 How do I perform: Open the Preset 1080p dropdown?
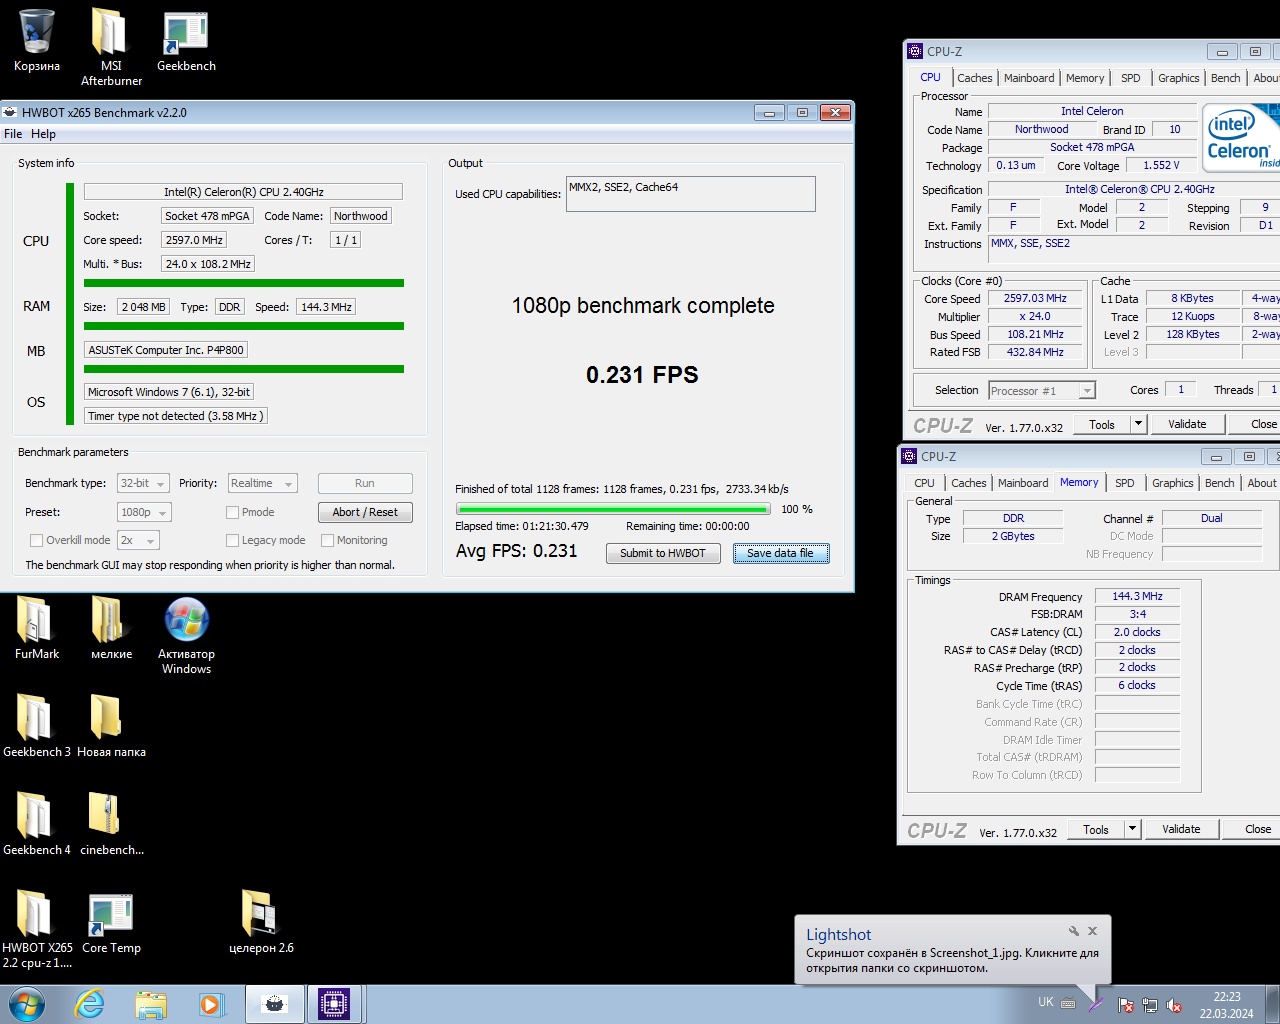pos(144,512)
